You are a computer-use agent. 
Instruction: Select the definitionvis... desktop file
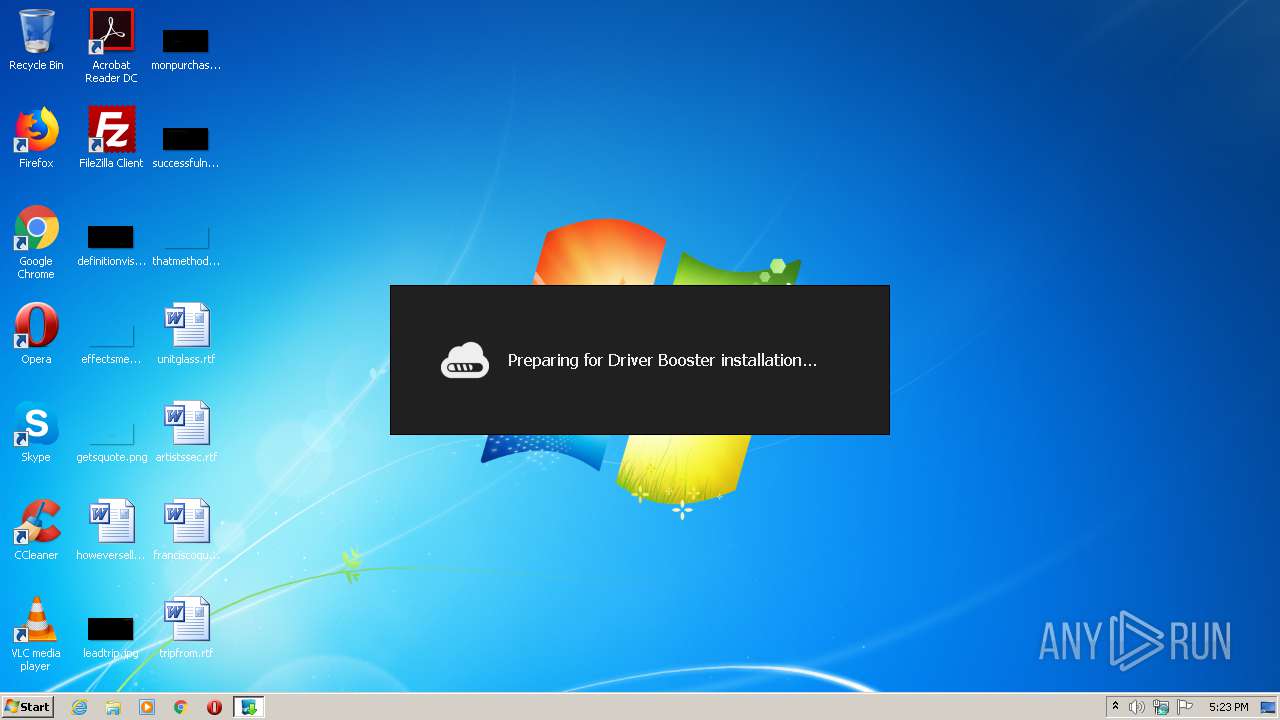click(111, 244)
